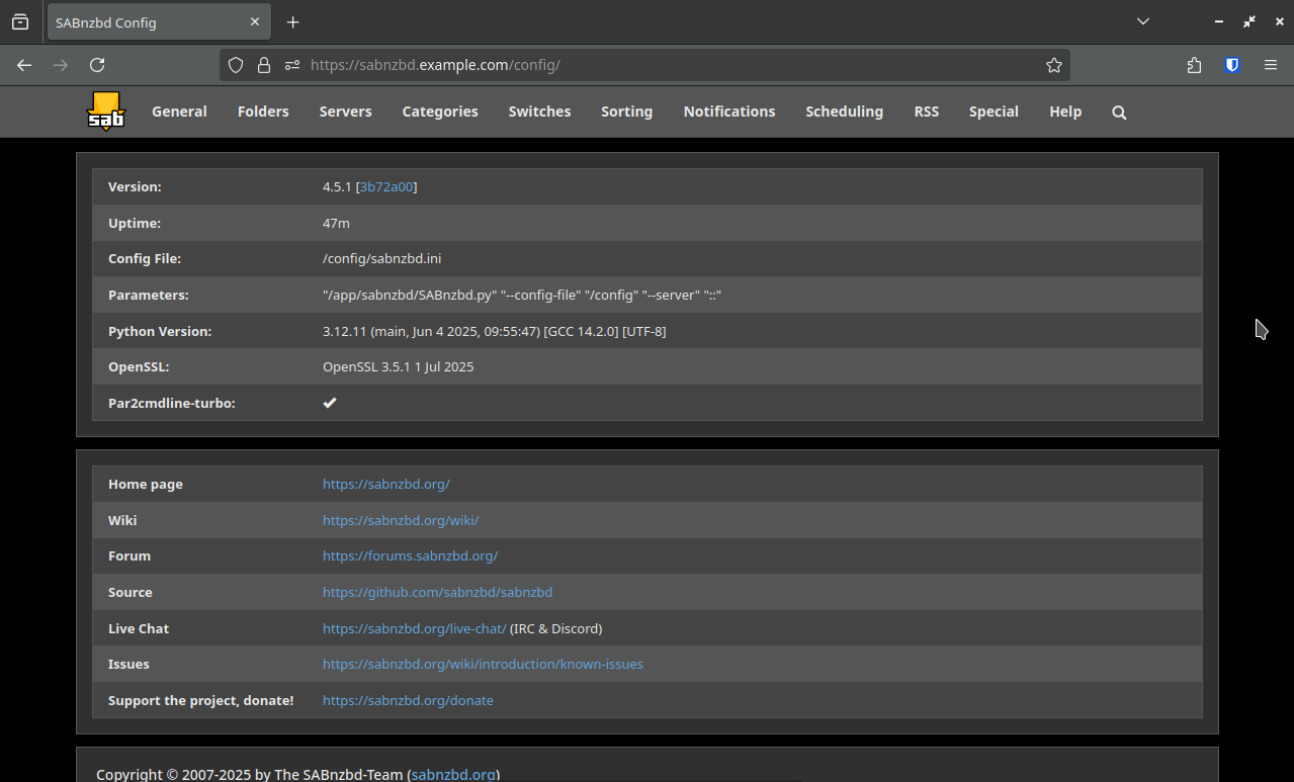
Task: Follow the version commit 3b72a00 link
Action: [x=386, y=187]
